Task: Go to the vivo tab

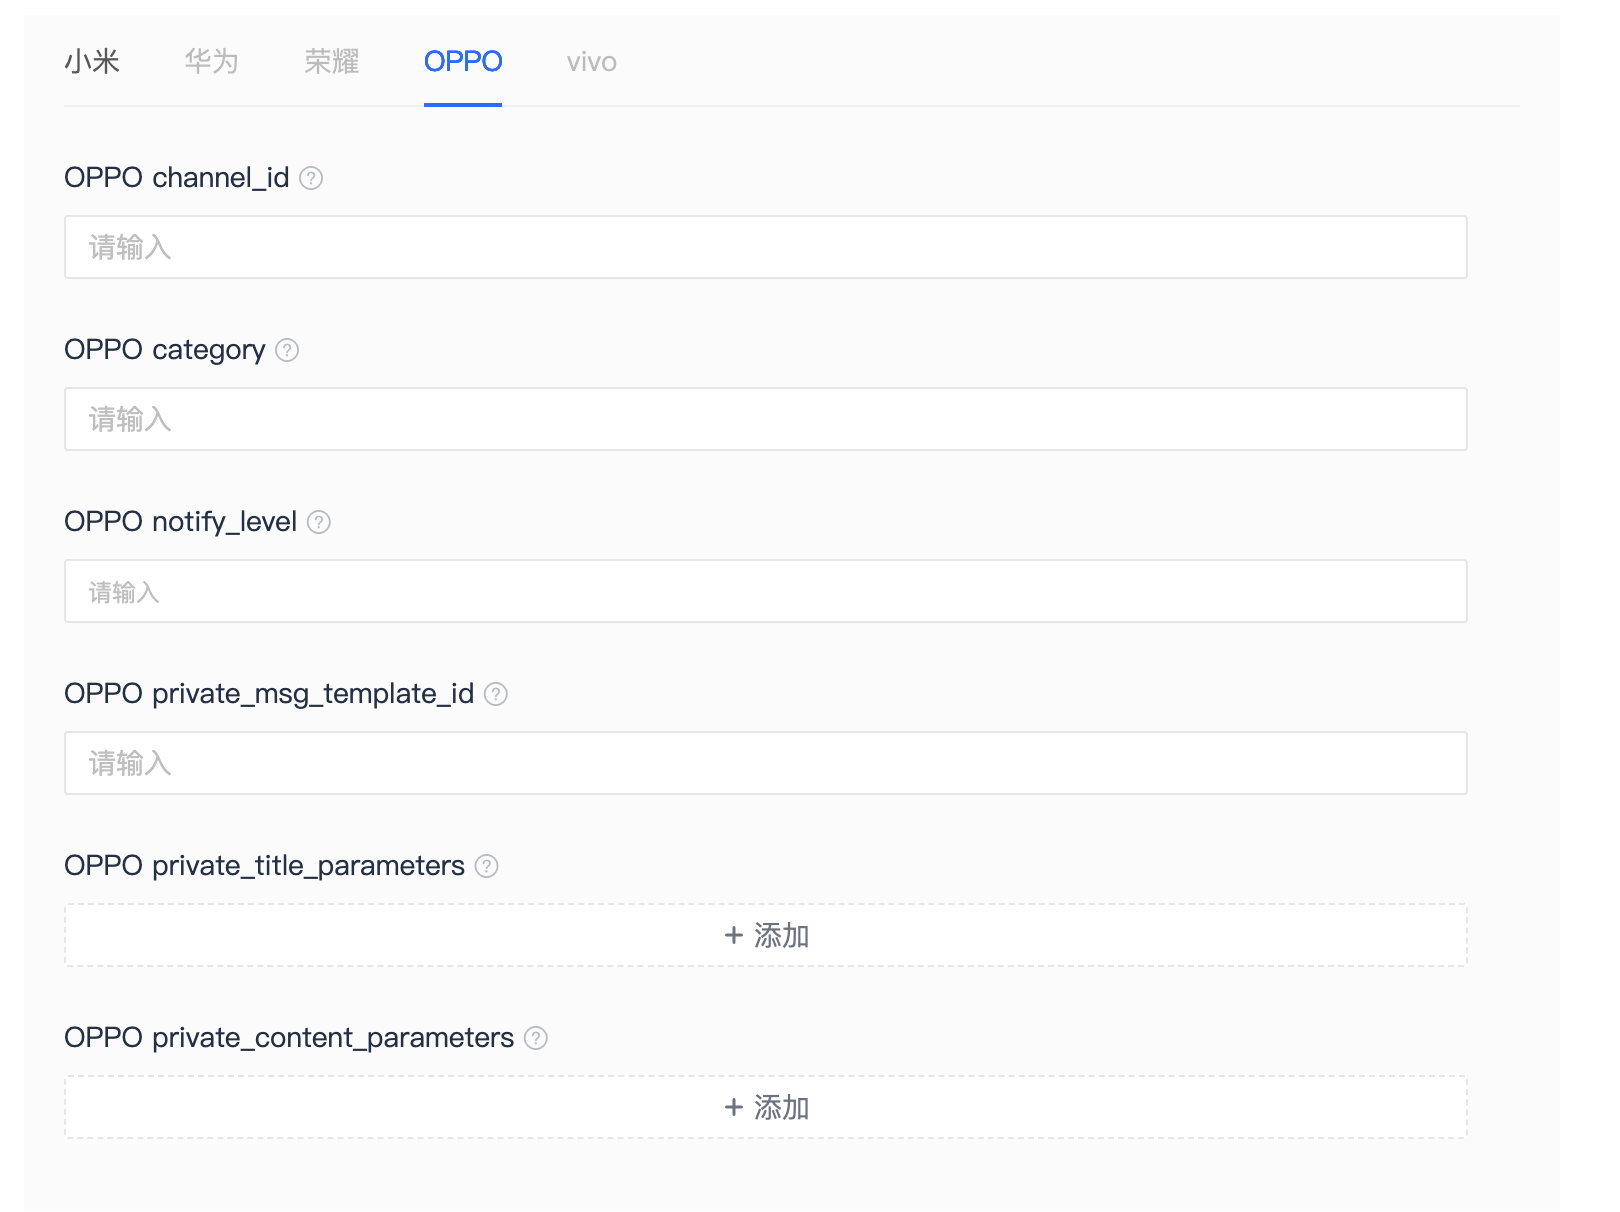Action: click(592, 62)
